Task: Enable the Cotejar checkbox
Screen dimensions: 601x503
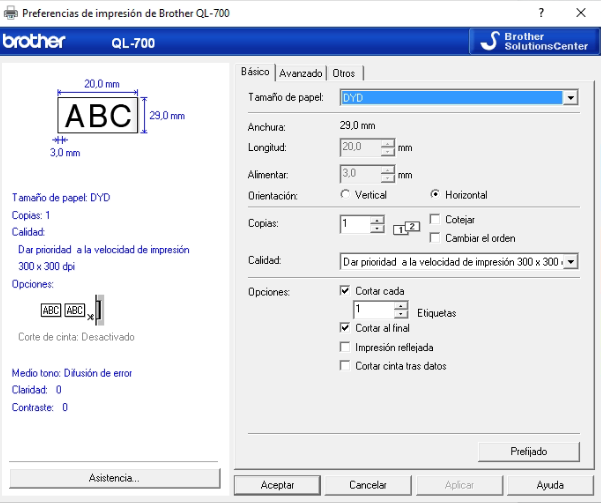Action: 435,219
